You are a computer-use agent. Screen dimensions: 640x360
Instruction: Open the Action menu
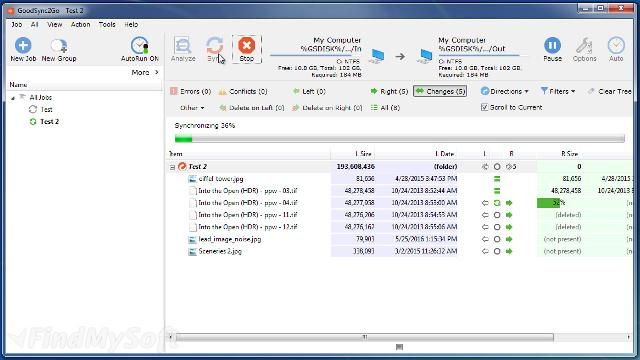(80, 24)
